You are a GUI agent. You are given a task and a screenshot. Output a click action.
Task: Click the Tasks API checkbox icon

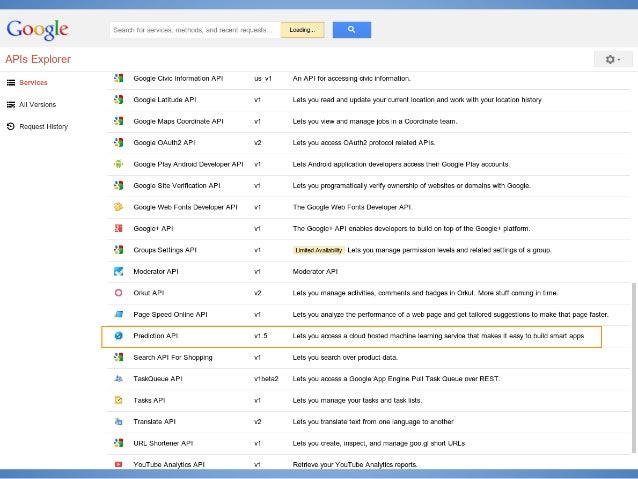118,400
